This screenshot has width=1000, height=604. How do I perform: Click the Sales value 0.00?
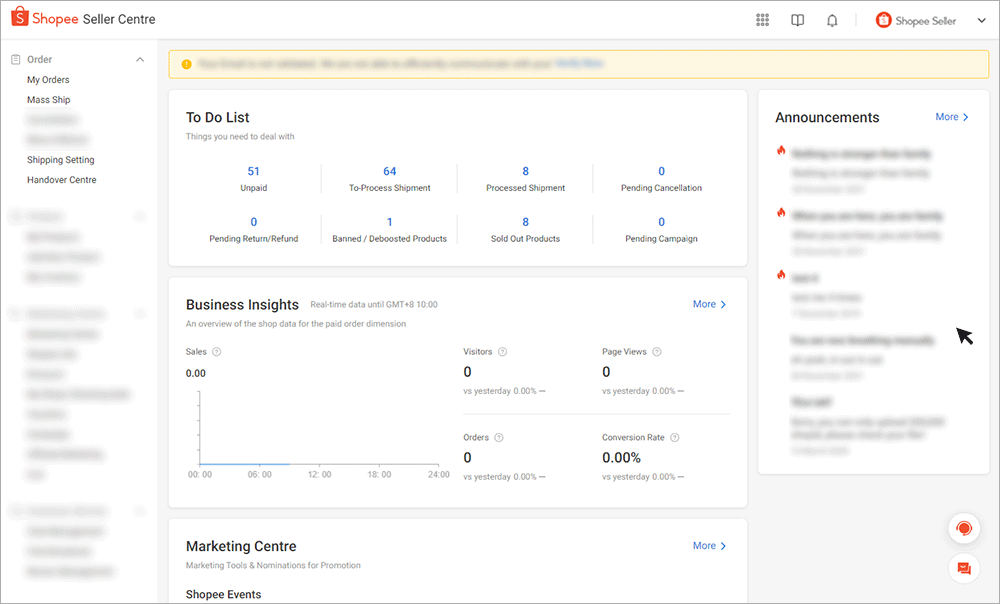click(196, 374)
